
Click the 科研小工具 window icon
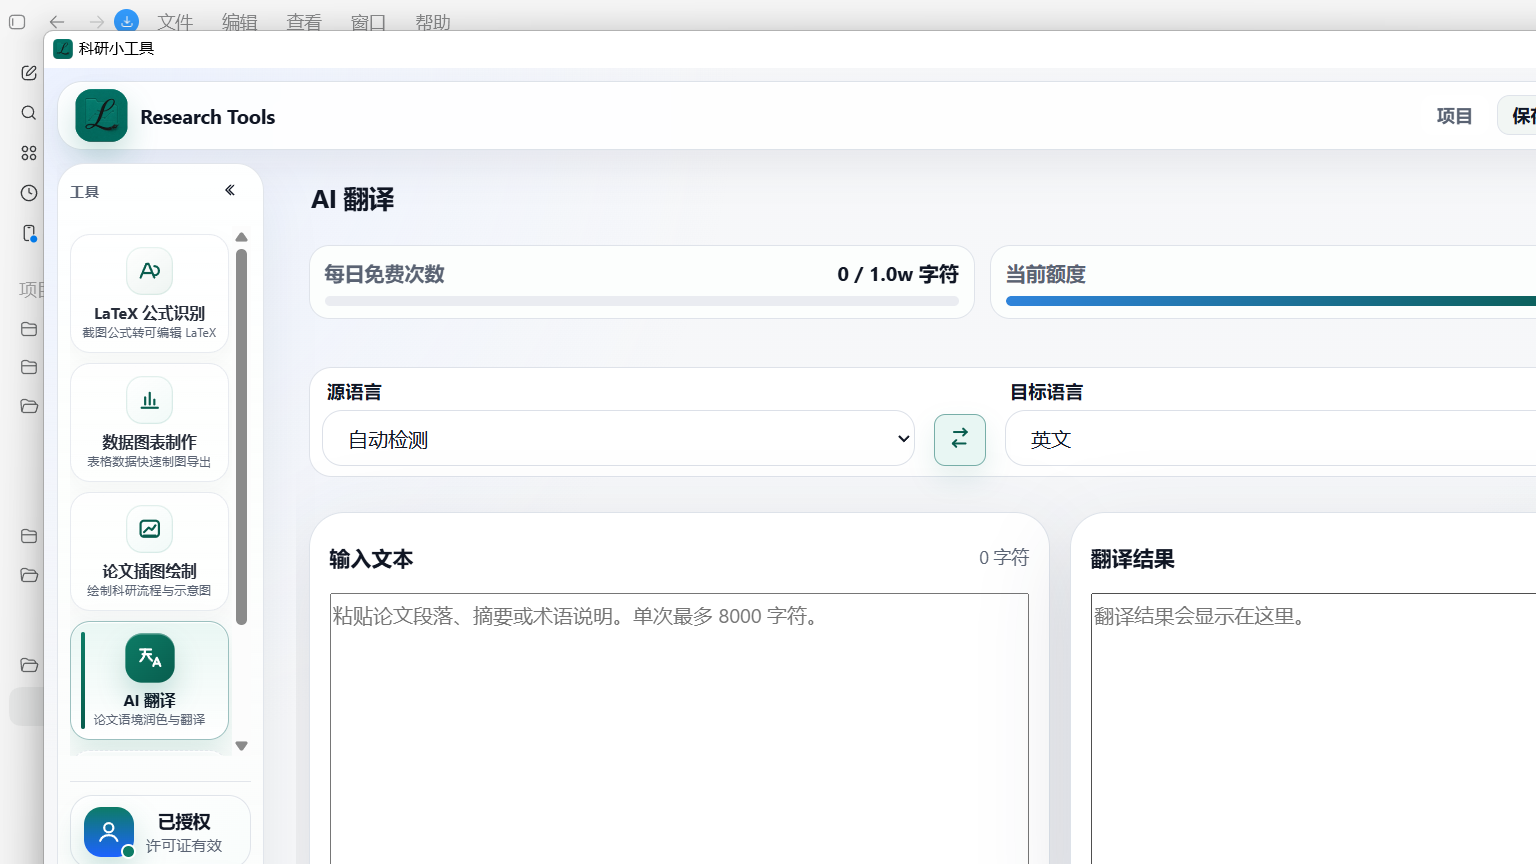pyautogui.click(x=63, y=49)
